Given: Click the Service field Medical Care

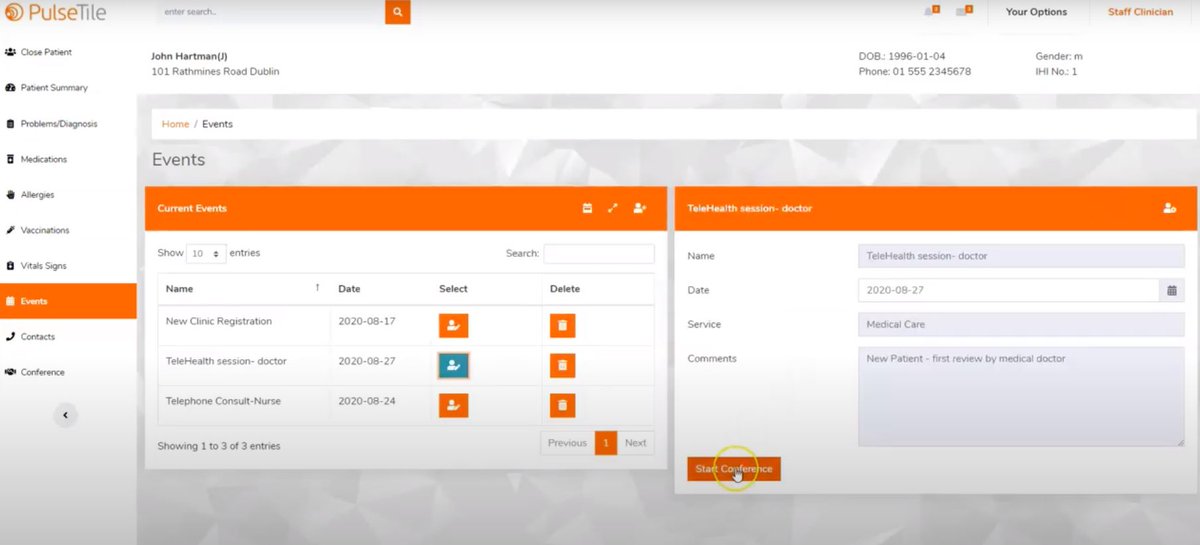Looking at the screenshot, I should coord(1021,324).
